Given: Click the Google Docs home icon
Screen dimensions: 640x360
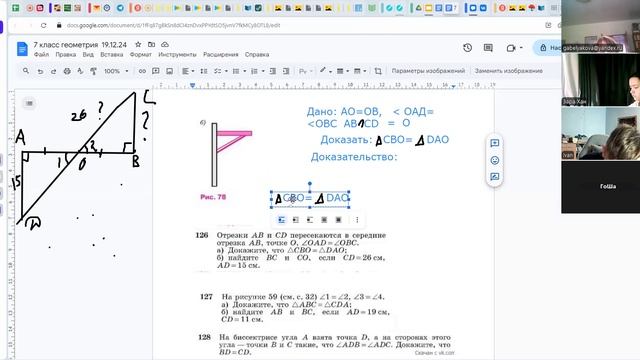Looking at the screenshot, I should tap(22, 49).
